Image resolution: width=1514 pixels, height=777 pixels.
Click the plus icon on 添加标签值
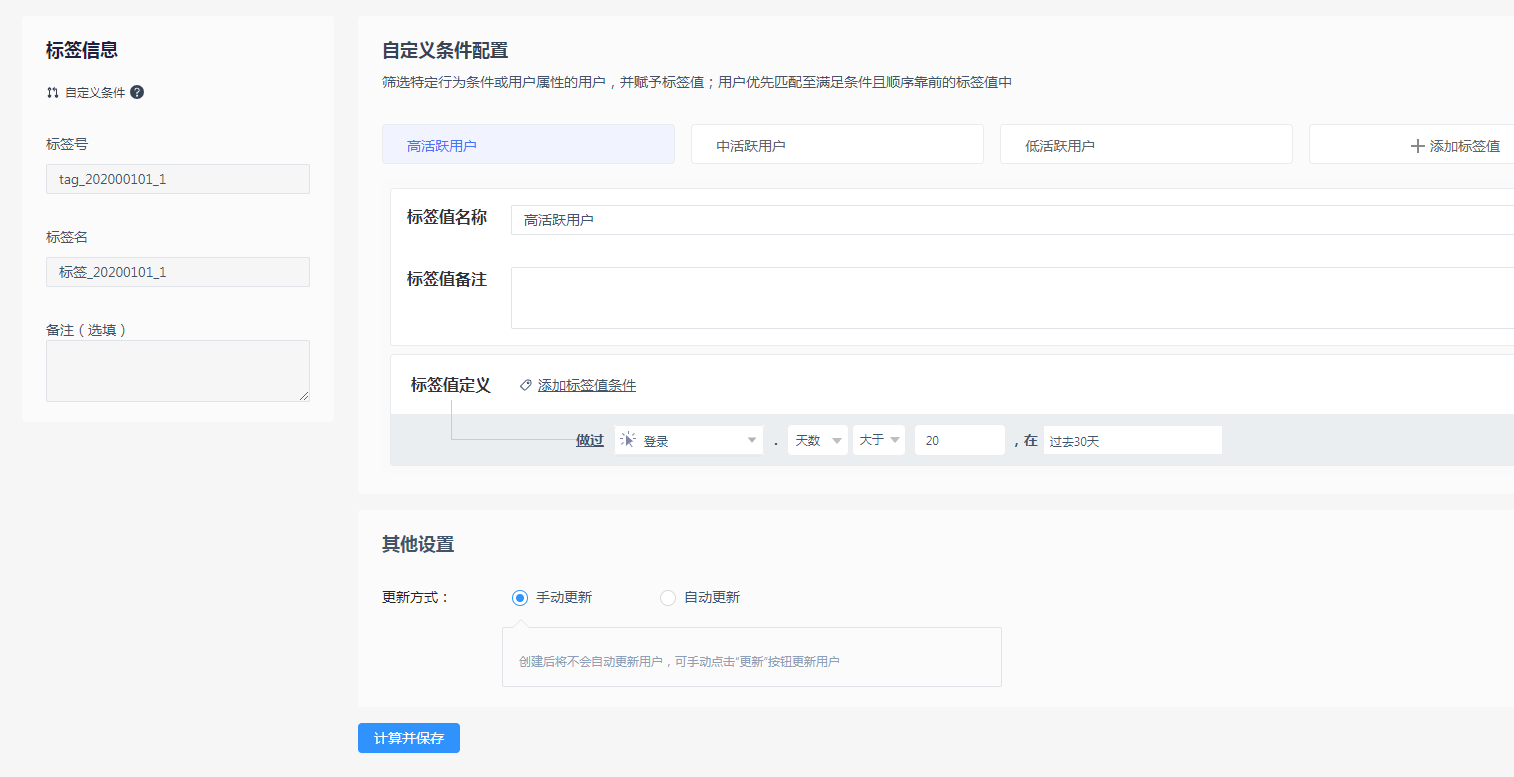tap(1417, 146)
